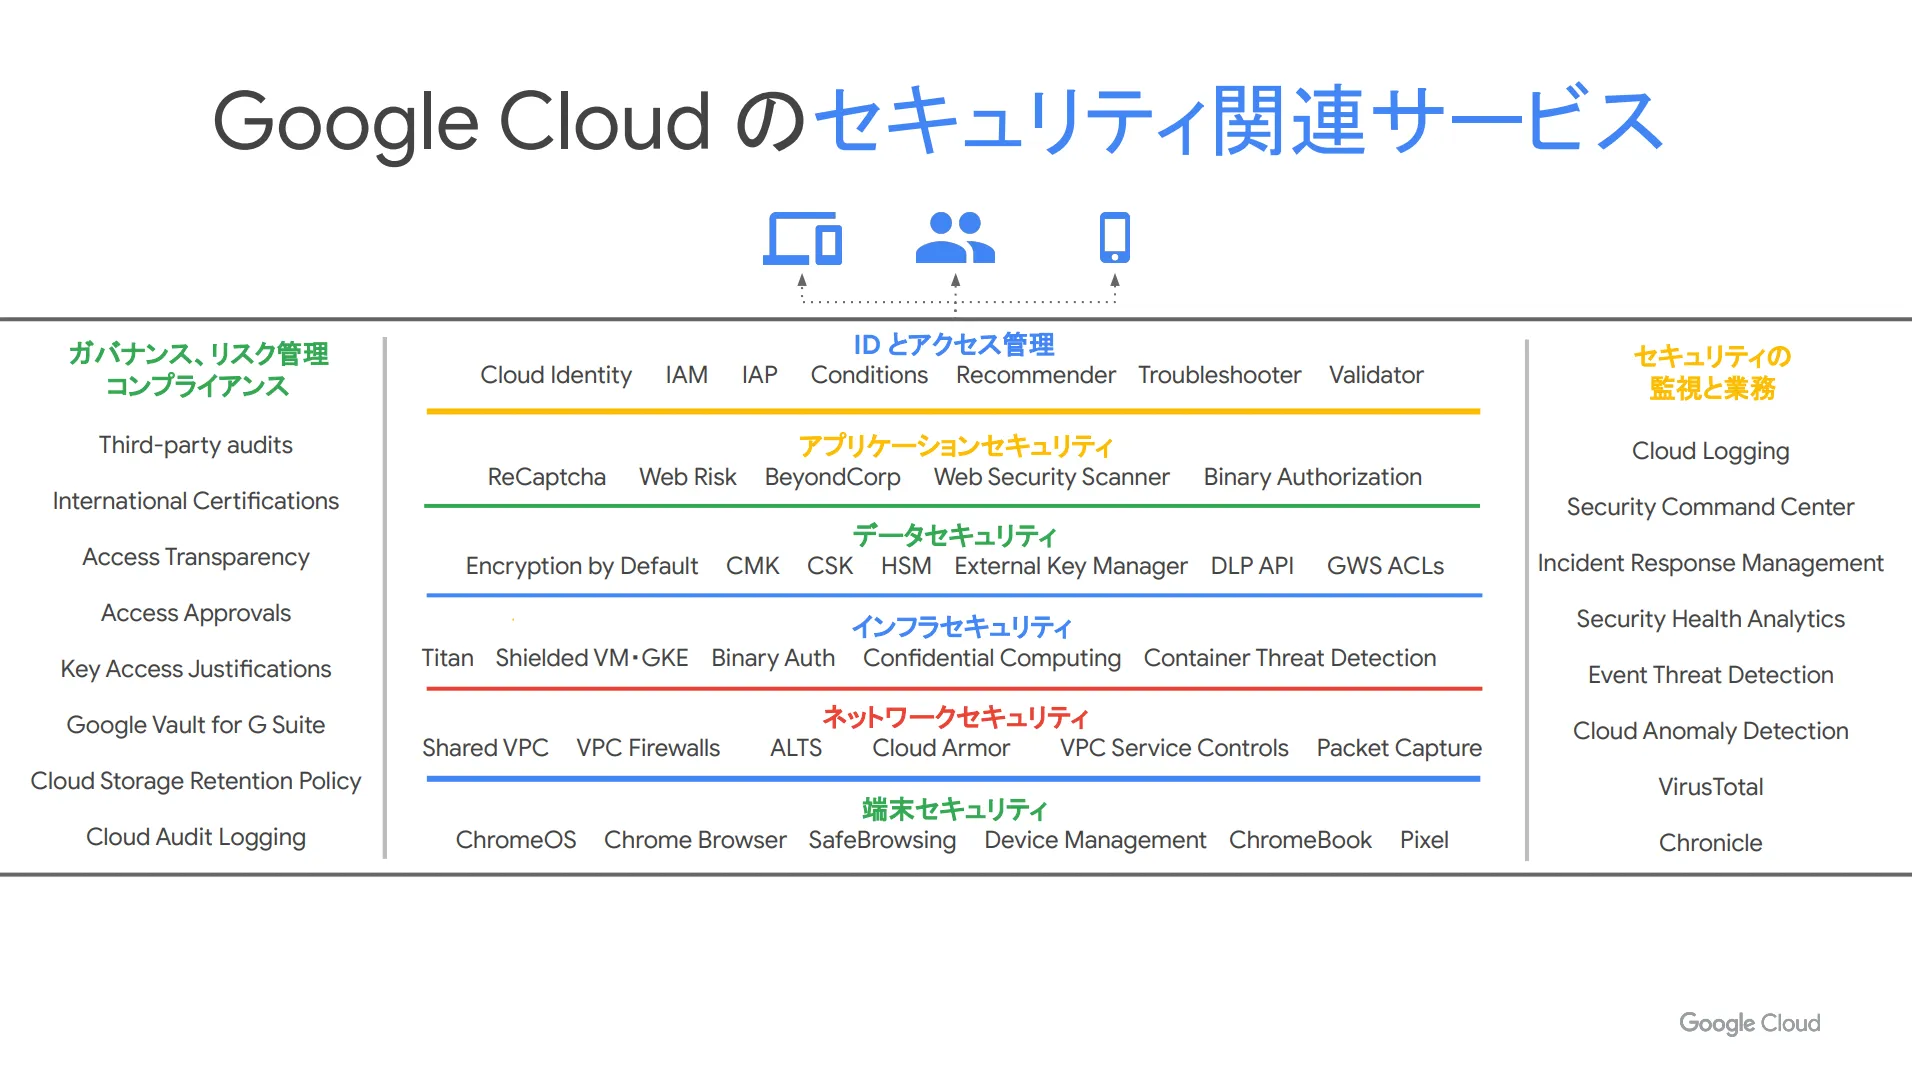
Task: Click the "BeyondCorp" text
Action: 833,478
